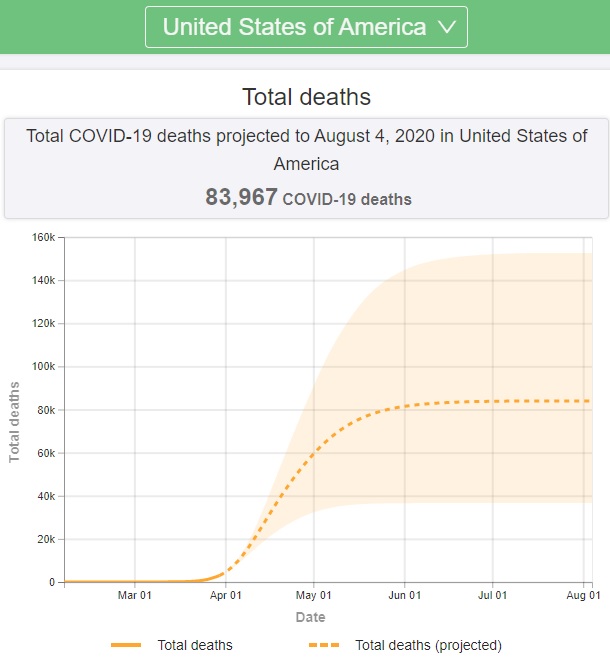This screenshot has width=610, height=659.
Task: Click the "Total deaths (projected)" legend label
Action: click(x=428, y=645)
